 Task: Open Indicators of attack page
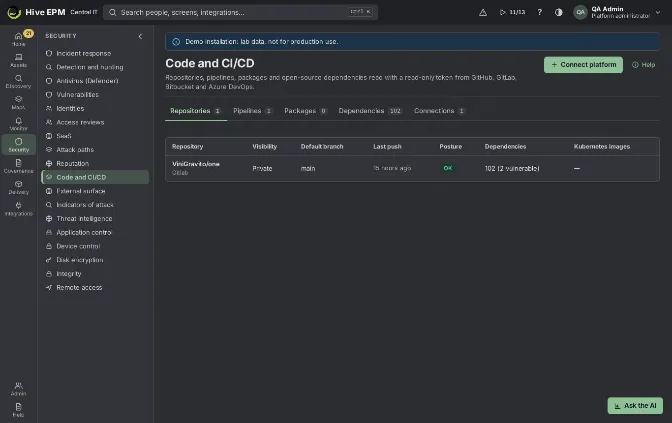click(x=95, y=205)
